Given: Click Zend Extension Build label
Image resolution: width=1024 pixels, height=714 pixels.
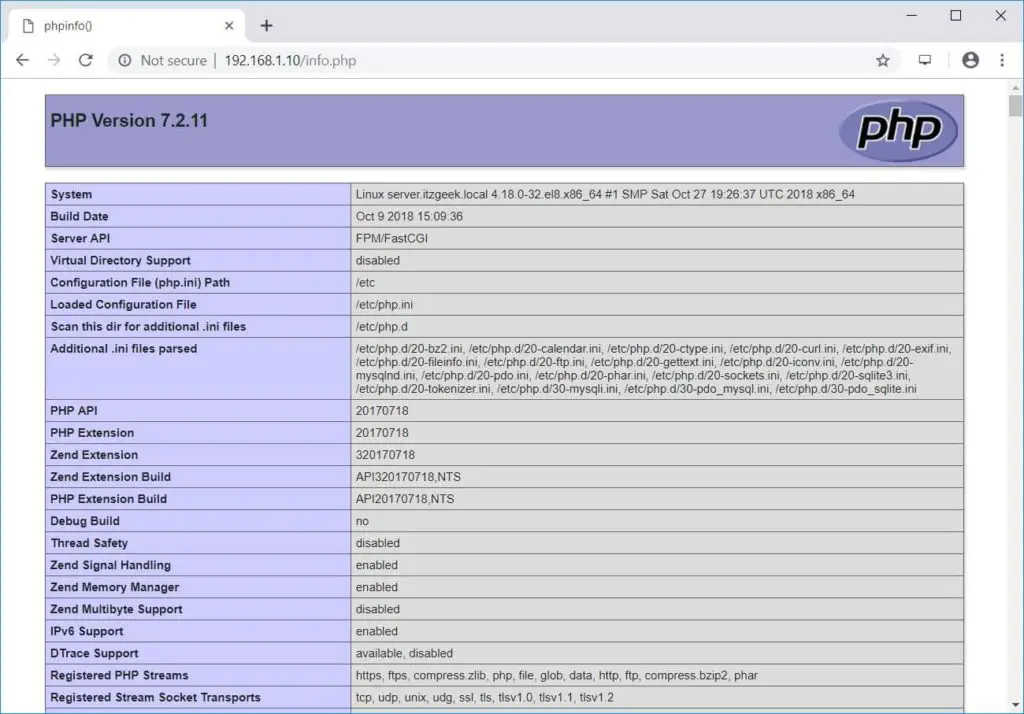Looking at the screenshot, I should [110, 477].
